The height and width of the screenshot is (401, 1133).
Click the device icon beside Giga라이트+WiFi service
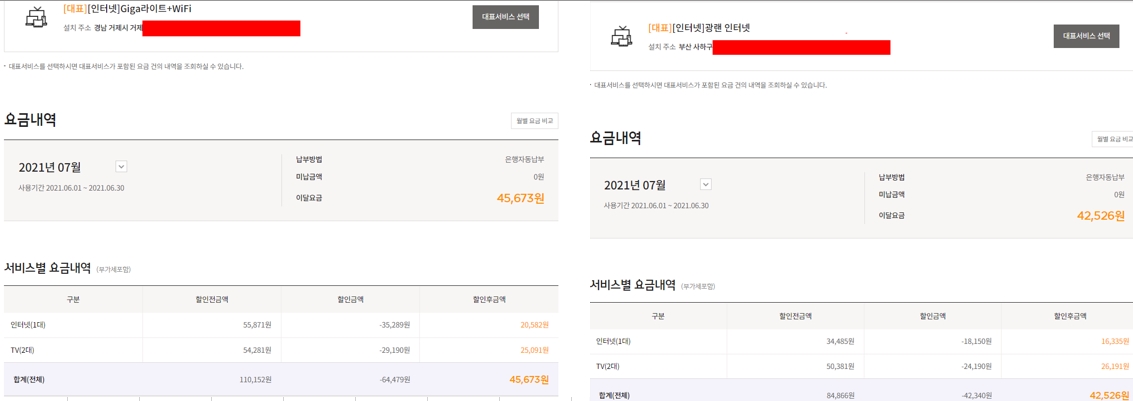(36, 17)
